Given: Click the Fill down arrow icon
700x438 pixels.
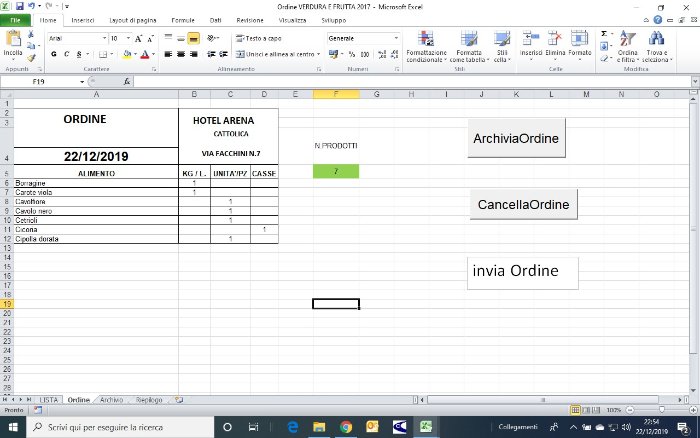Looking at the screenshot, I should (604, 46).
